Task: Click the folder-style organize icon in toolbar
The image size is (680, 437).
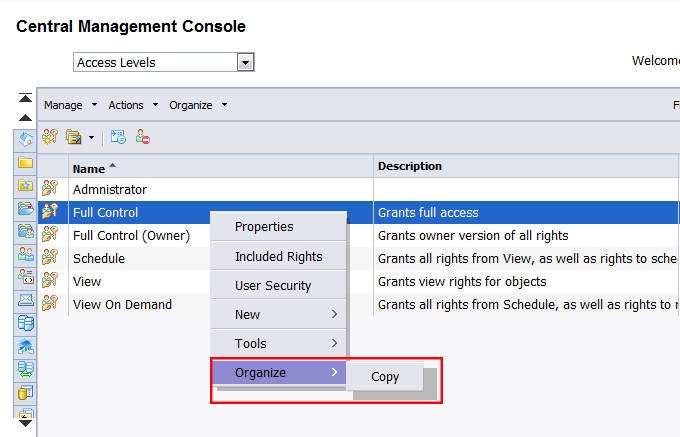Action: coord(73,137)
